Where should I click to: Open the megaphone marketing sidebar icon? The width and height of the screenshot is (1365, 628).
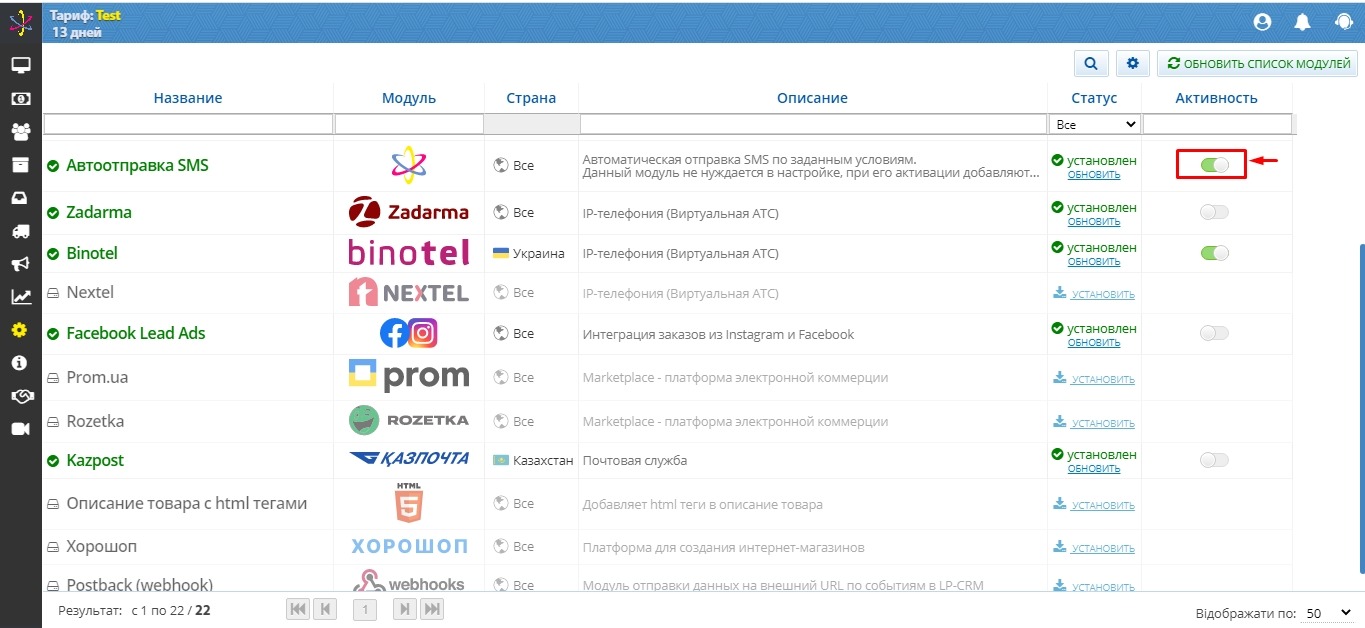20,264
